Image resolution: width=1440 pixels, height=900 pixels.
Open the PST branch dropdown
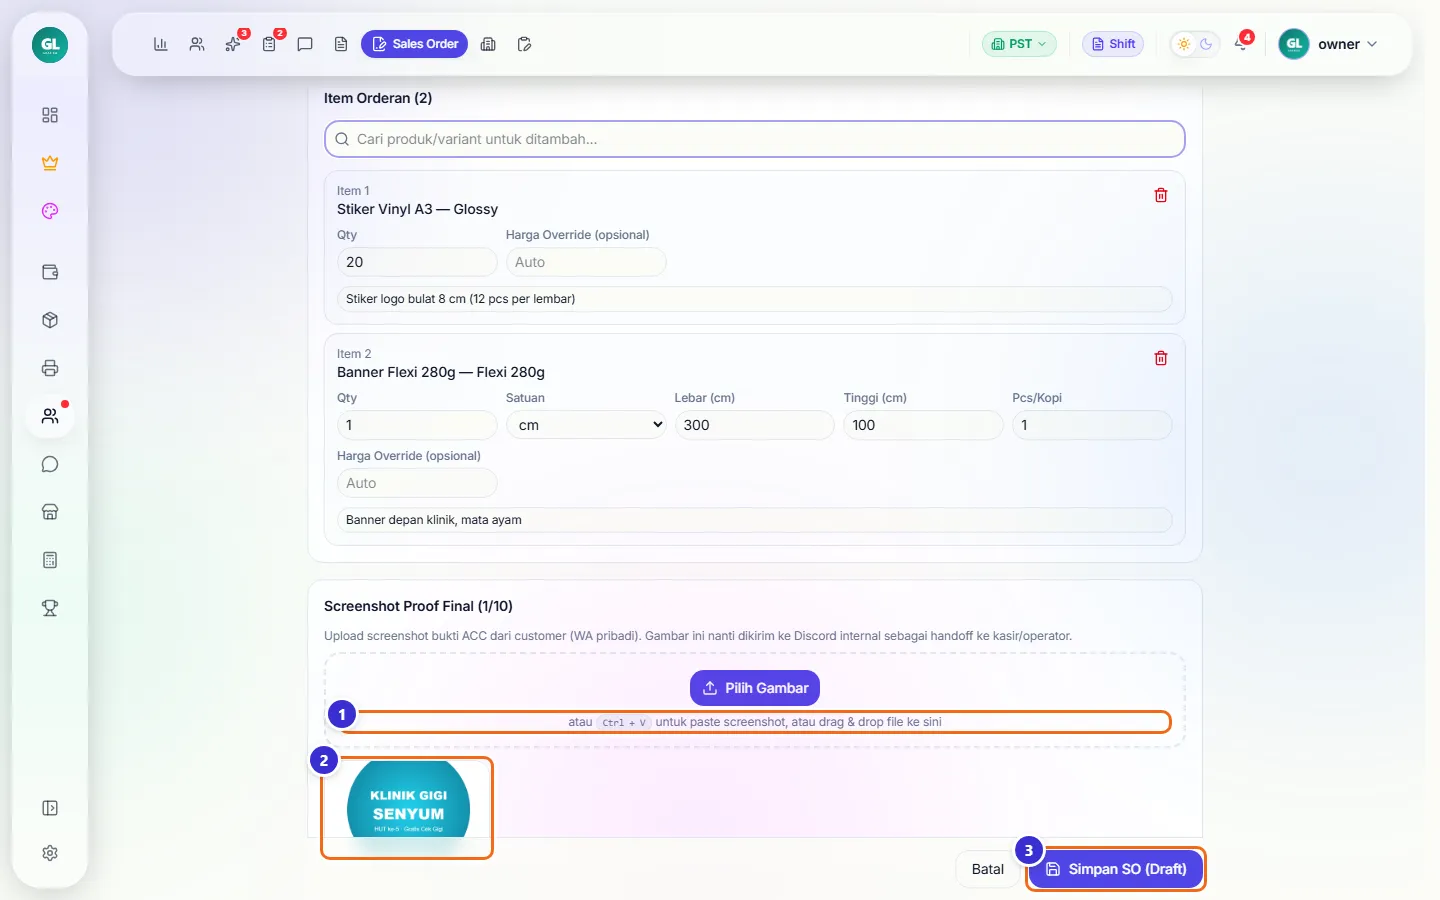[1019, 44]
